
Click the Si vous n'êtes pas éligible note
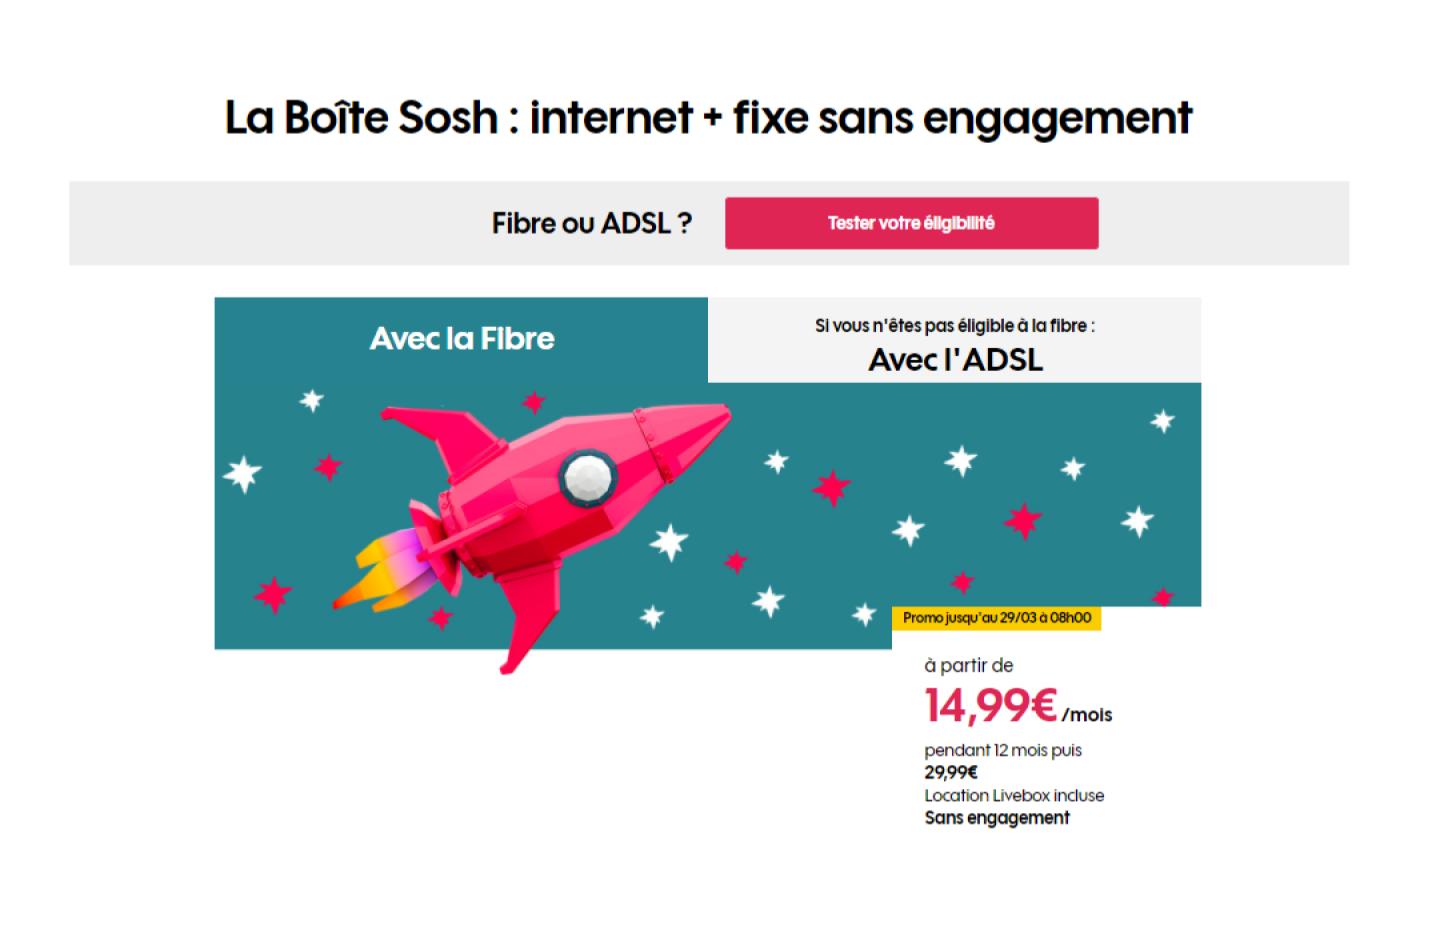954,326
